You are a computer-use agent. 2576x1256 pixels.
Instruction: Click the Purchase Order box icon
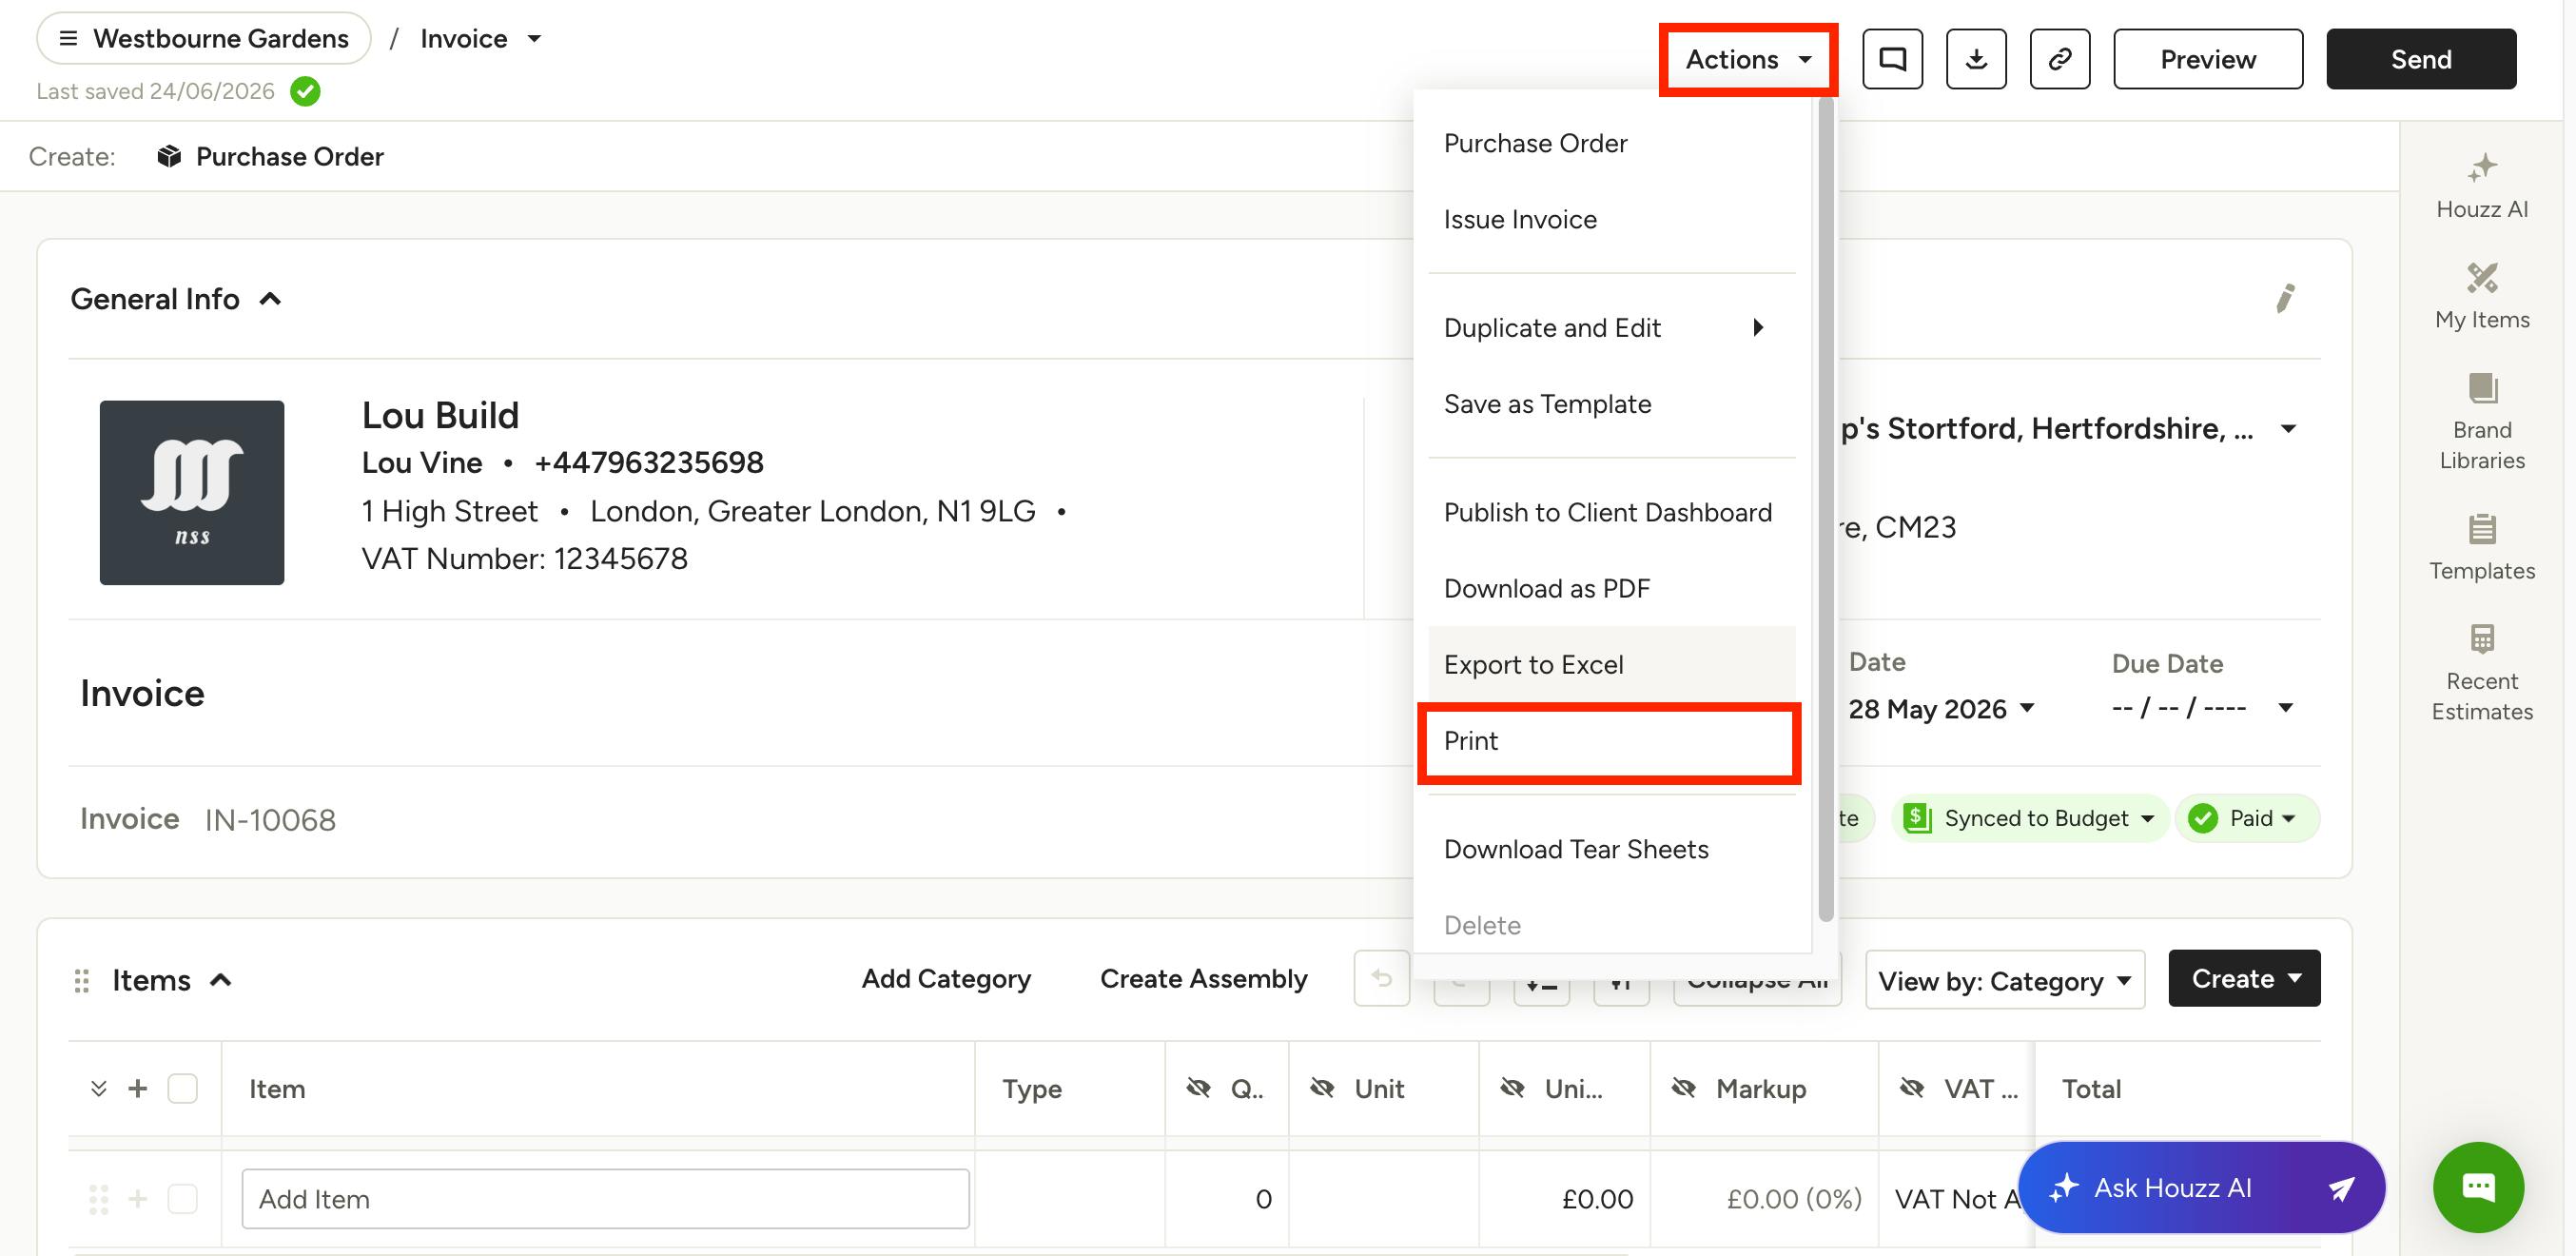(169, 156)
